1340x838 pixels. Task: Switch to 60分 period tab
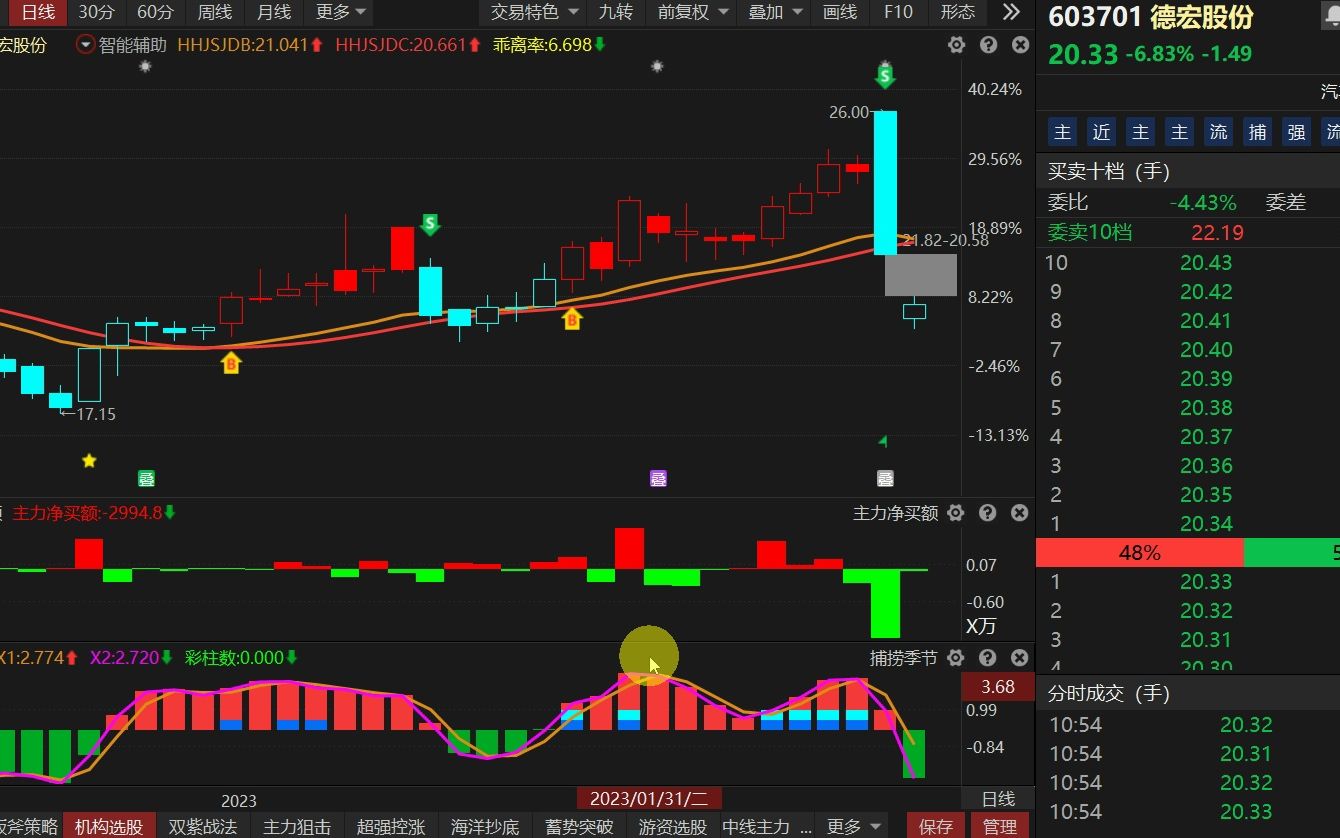click(155, 12)
